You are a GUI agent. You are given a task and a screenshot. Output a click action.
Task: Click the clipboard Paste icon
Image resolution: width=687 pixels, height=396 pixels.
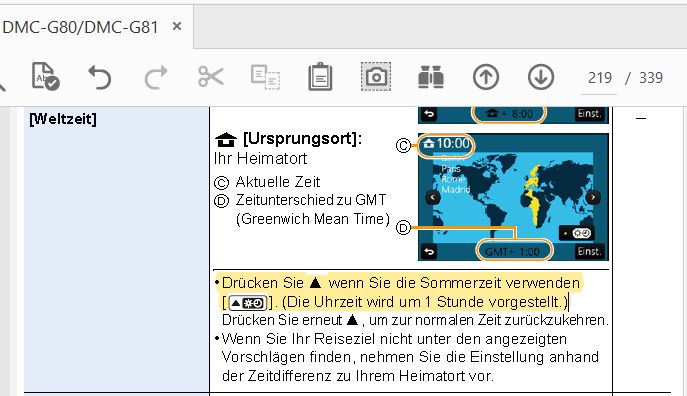pyautogui.click(x=320, y=77)
